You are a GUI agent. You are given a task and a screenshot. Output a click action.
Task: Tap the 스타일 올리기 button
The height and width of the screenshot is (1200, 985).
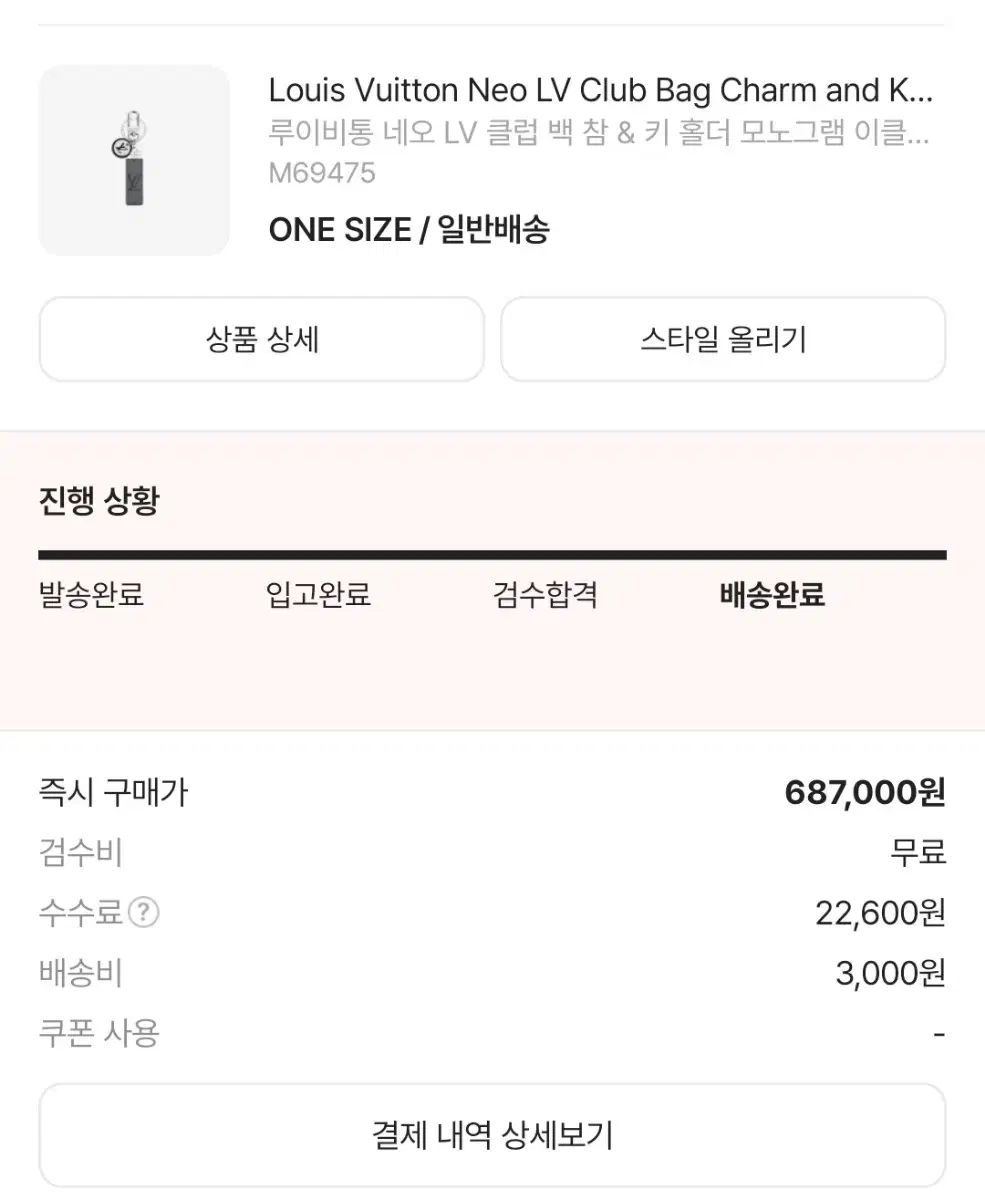(x=723, y=339)
